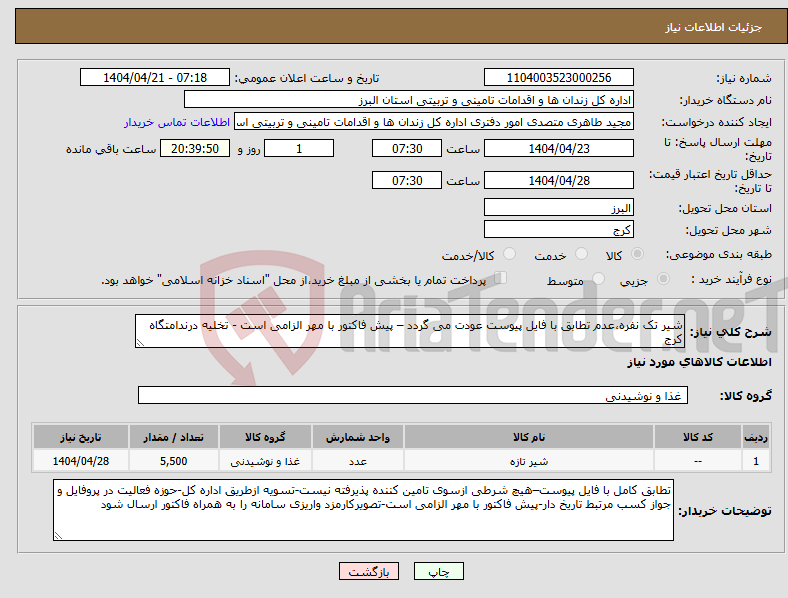788x598 pixels.
Task: Click the general need description text area
Action: point(410,331)
